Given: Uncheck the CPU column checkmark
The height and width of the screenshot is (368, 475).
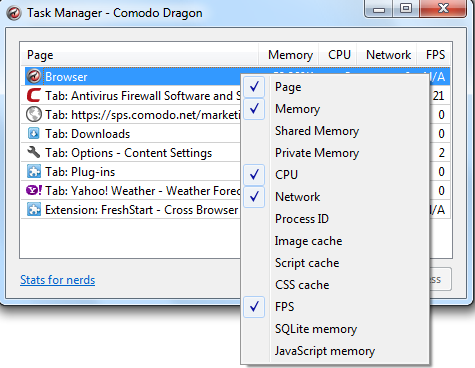Looking at the screenshot, I should click(254, 175).
